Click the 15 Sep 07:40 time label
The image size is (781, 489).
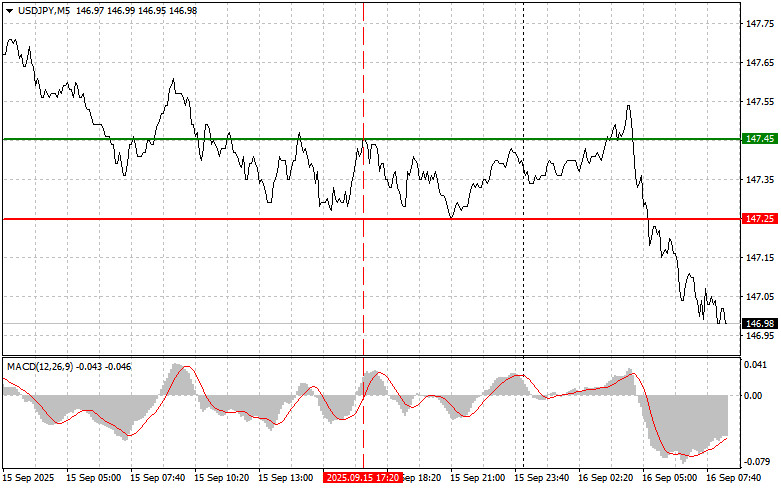(x=157, y=478)
